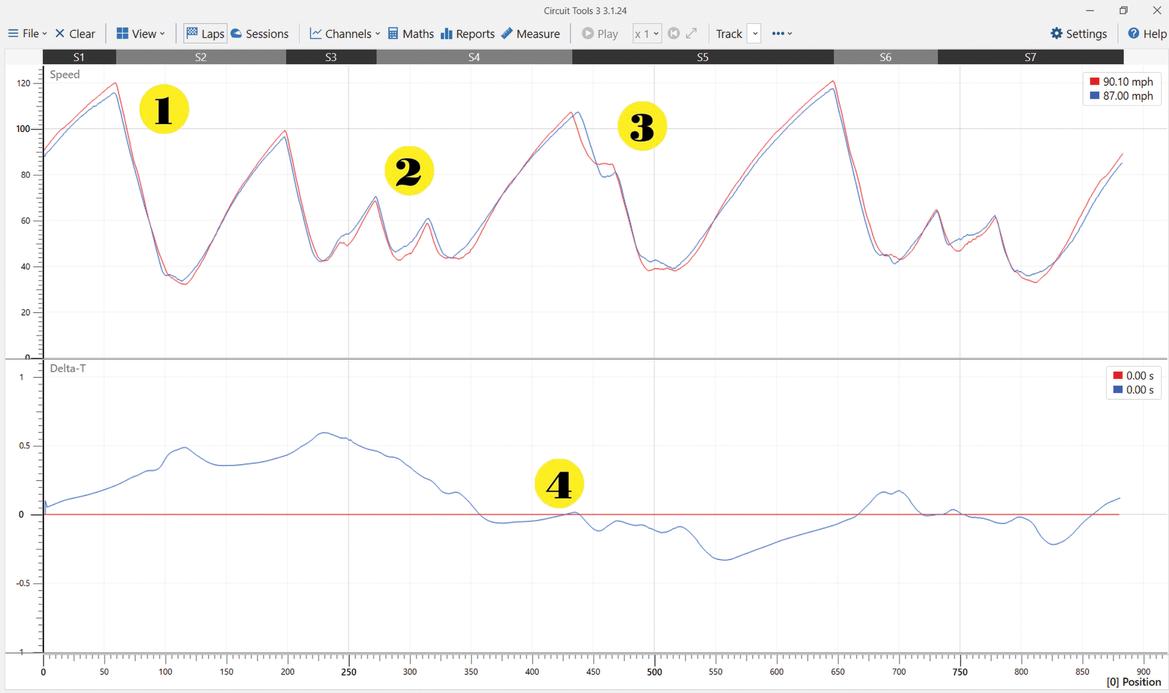Expand the Channels dropdown list
Screen dimensions: 1169x693
(344, 33)
